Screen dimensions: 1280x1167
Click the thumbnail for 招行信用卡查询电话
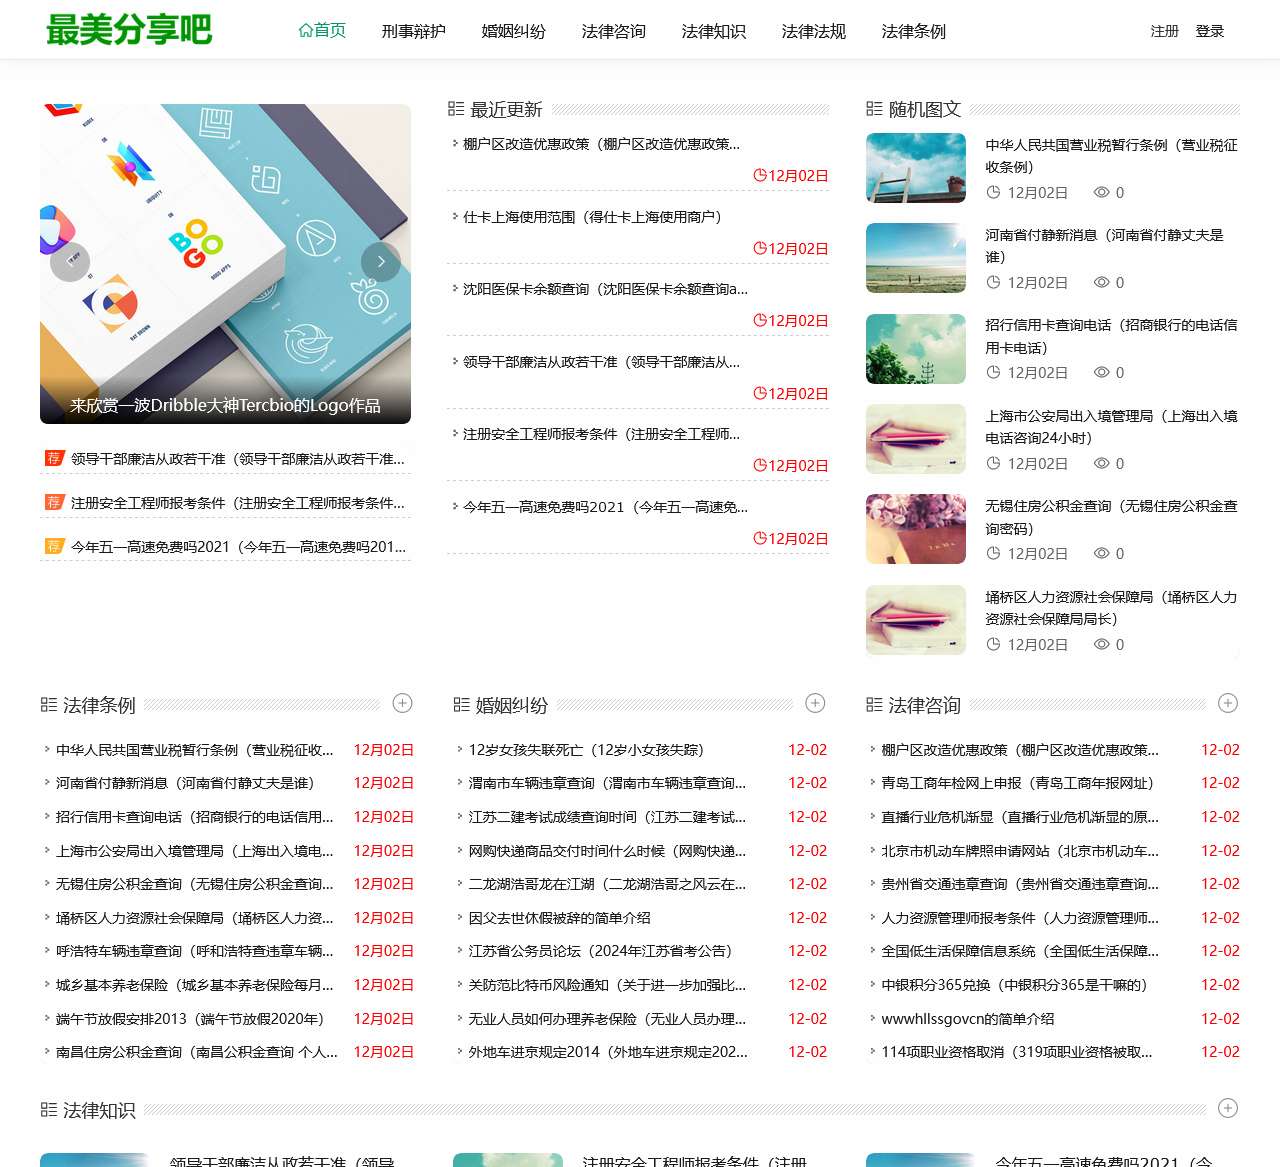[x=915, y=348]
